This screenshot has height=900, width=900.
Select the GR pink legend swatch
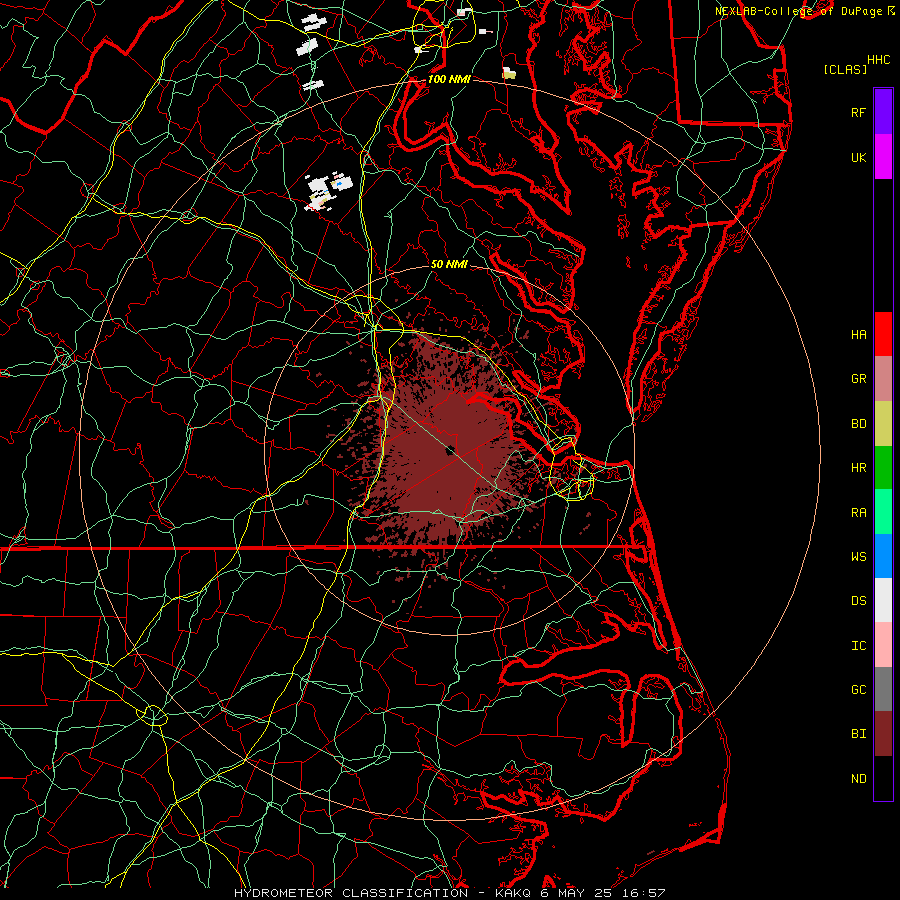point(883,378)
